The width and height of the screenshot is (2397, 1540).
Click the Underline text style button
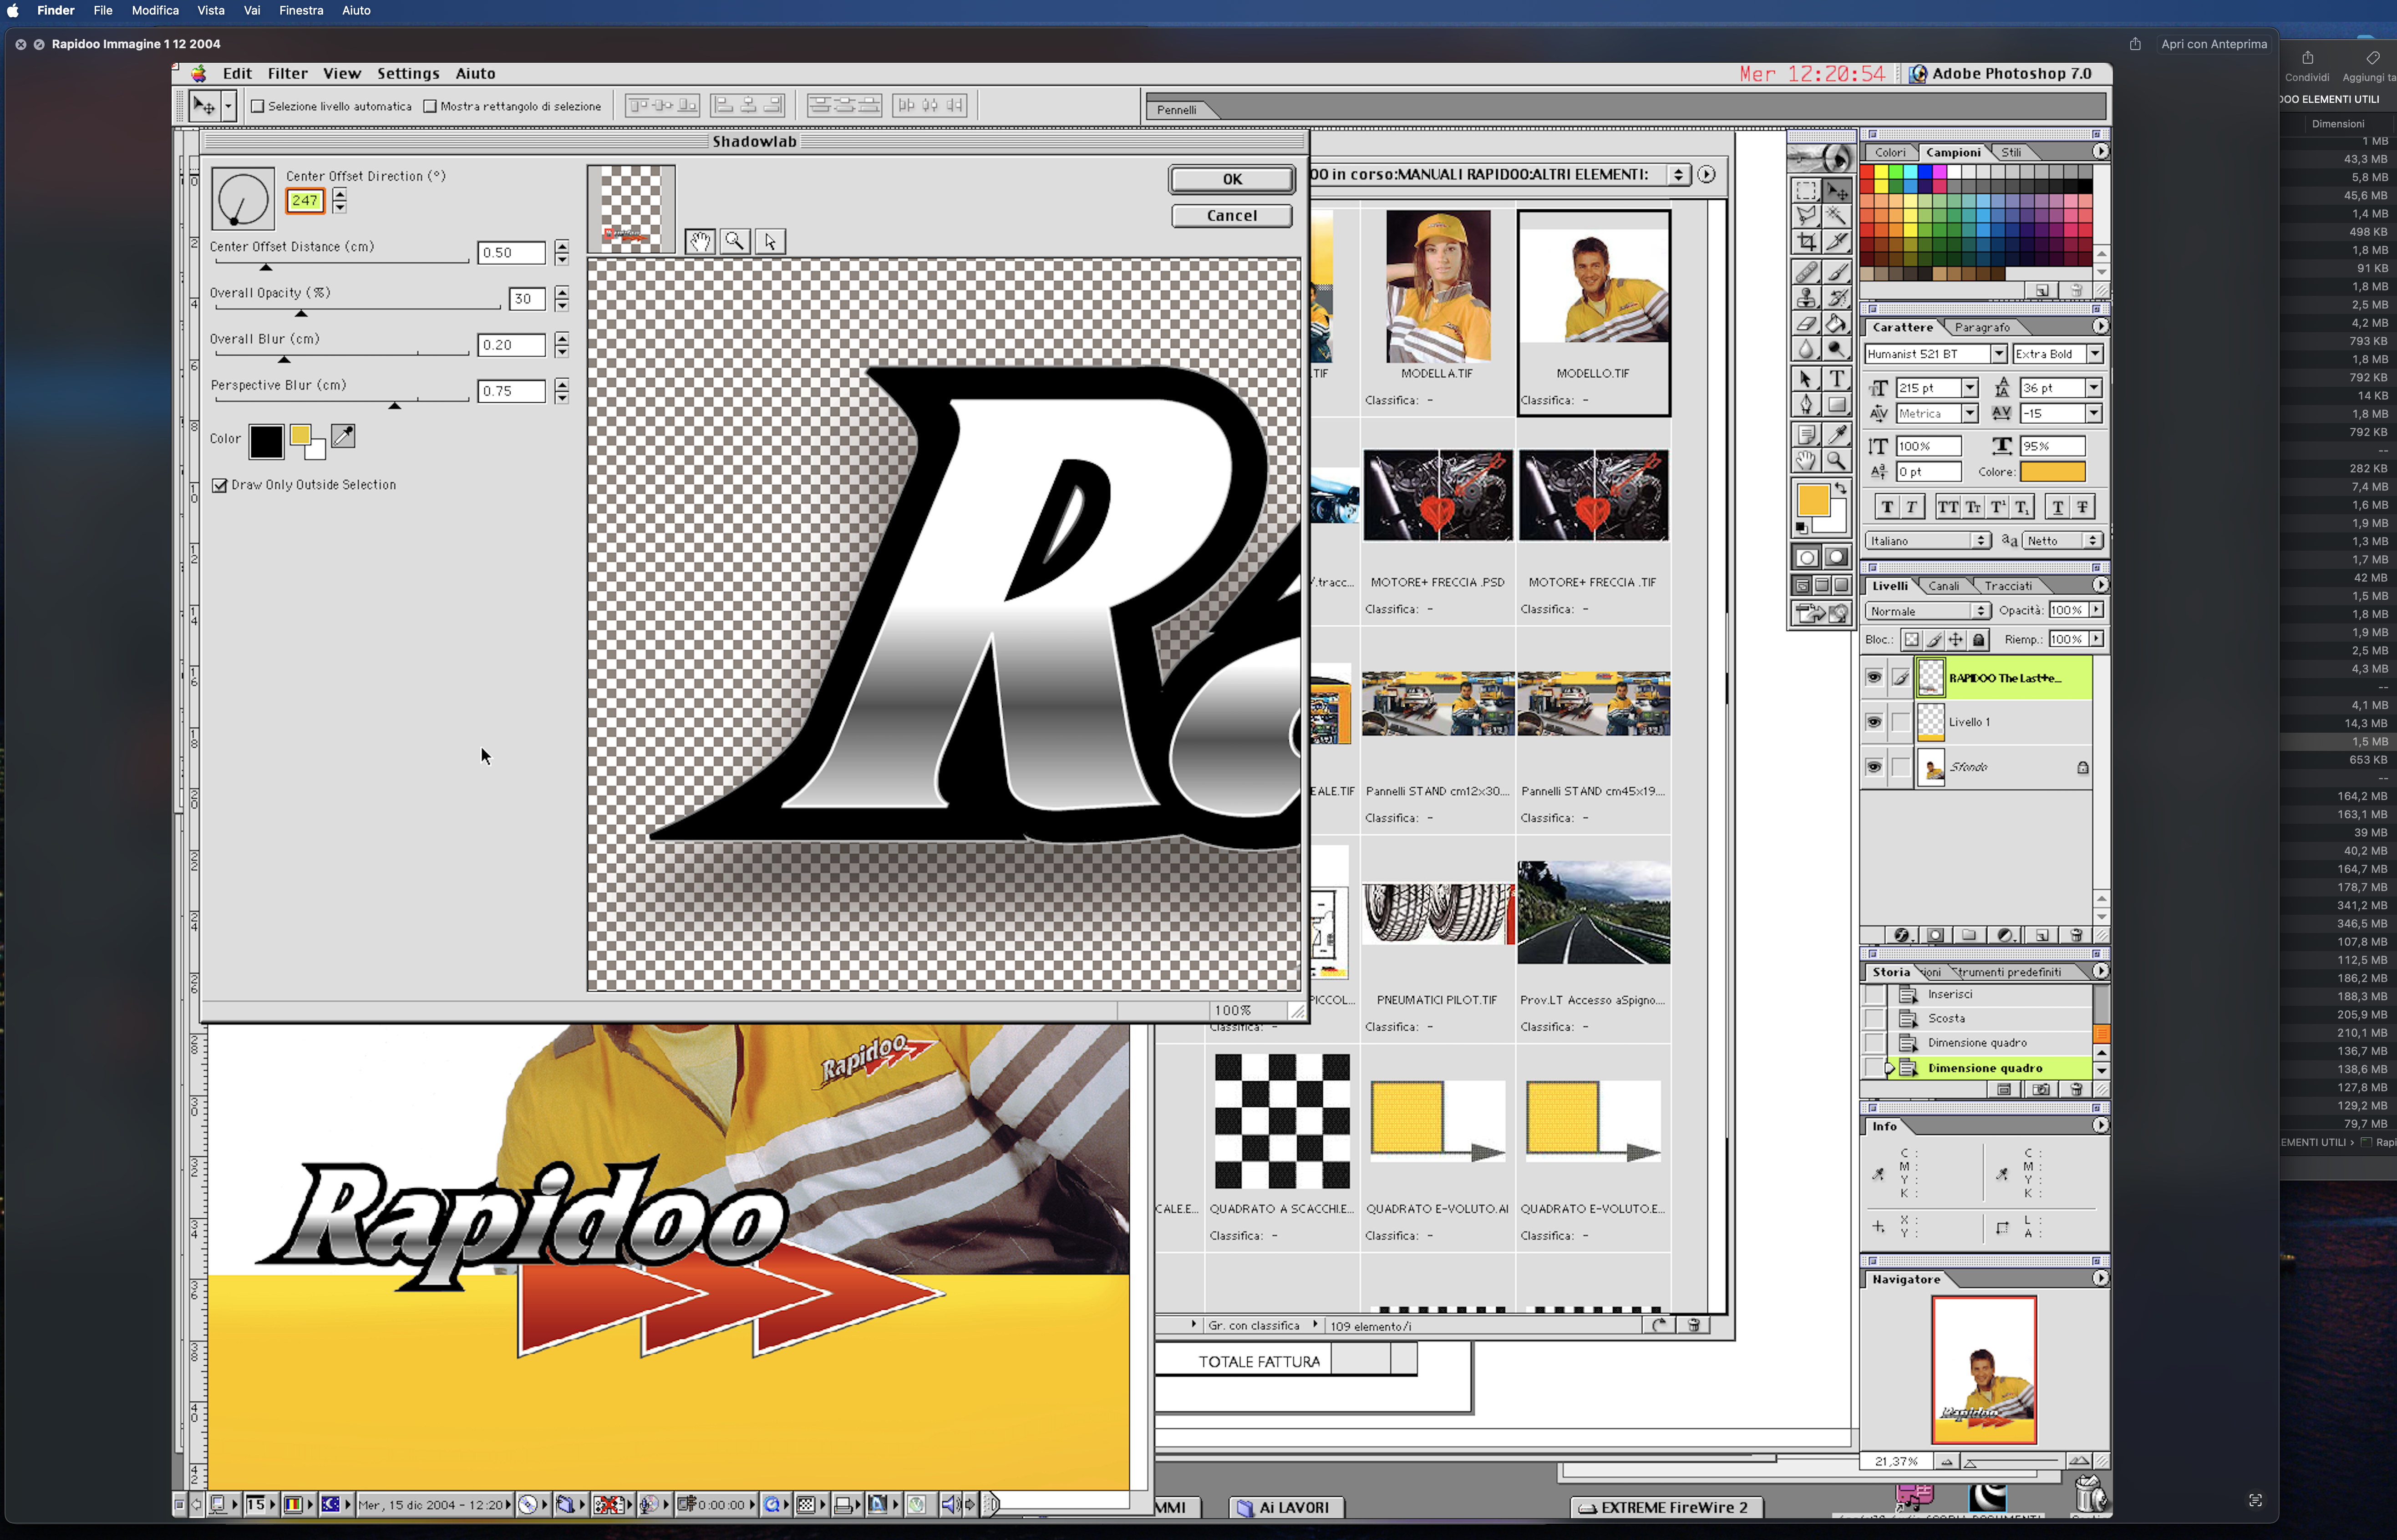tap(2058, 507)
